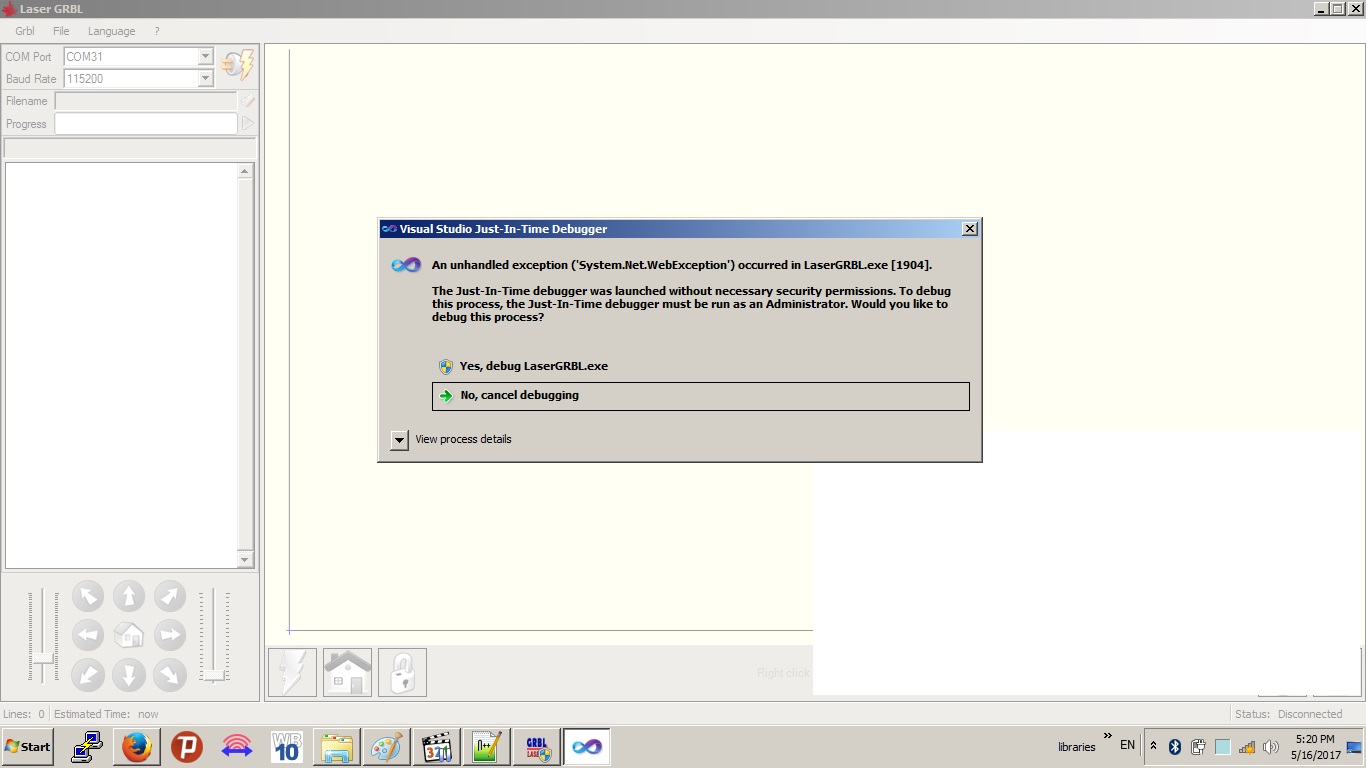Screen dimensions: 1366x768
Task: Click the network signal tray icon
Action: tap(1247, 747)
